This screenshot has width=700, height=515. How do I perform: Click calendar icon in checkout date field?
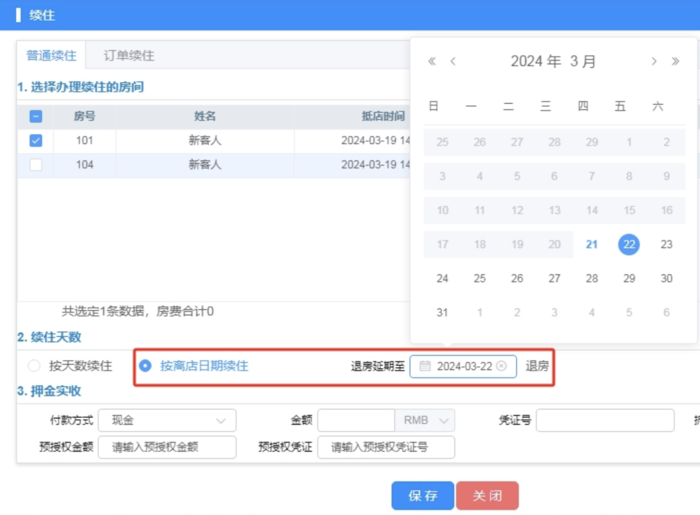pos(425,366)
